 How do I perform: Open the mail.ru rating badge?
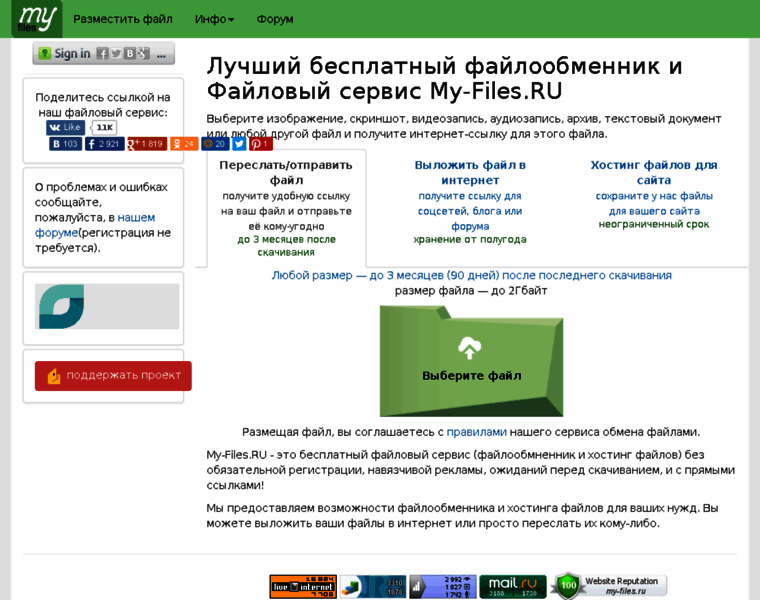513,586
